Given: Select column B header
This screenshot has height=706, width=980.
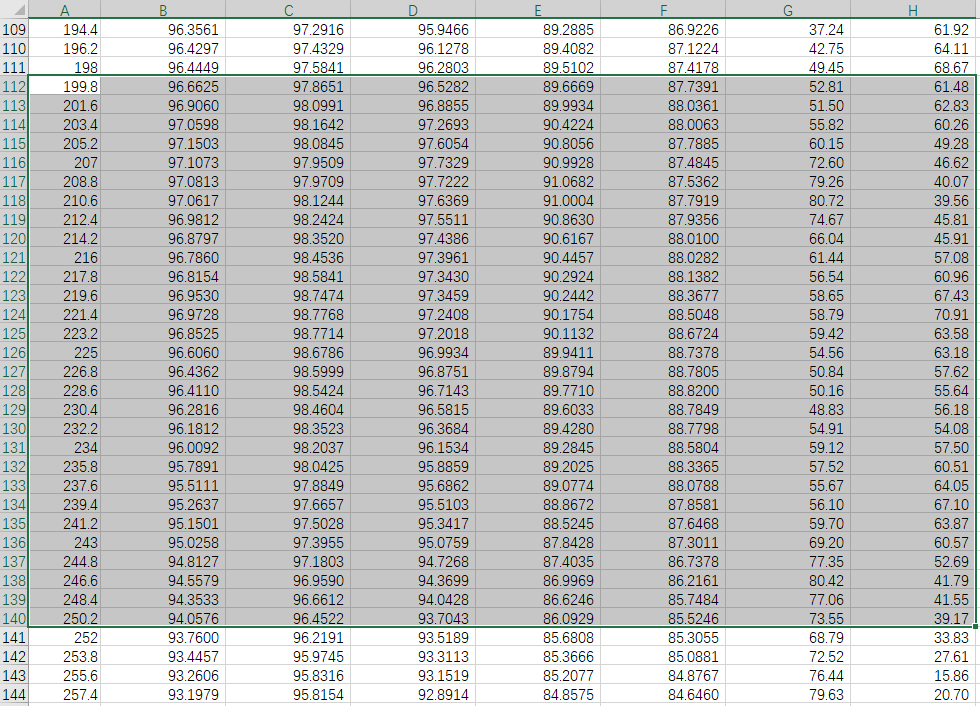Looking at the screenshot, I should coord(162,9).
